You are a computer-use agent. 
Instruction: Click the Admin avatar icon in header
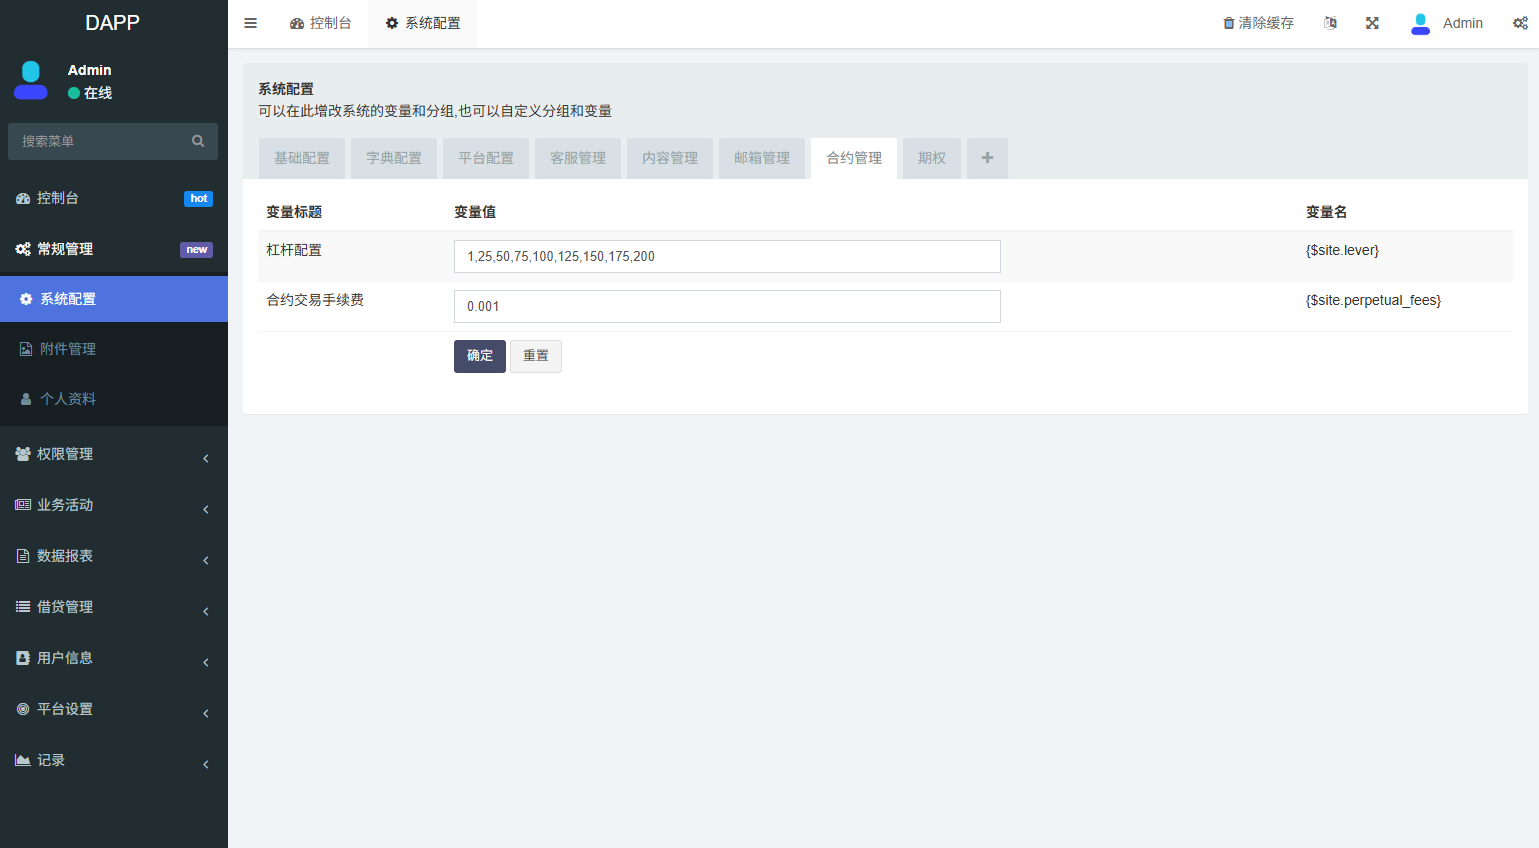coord(1420,23)
